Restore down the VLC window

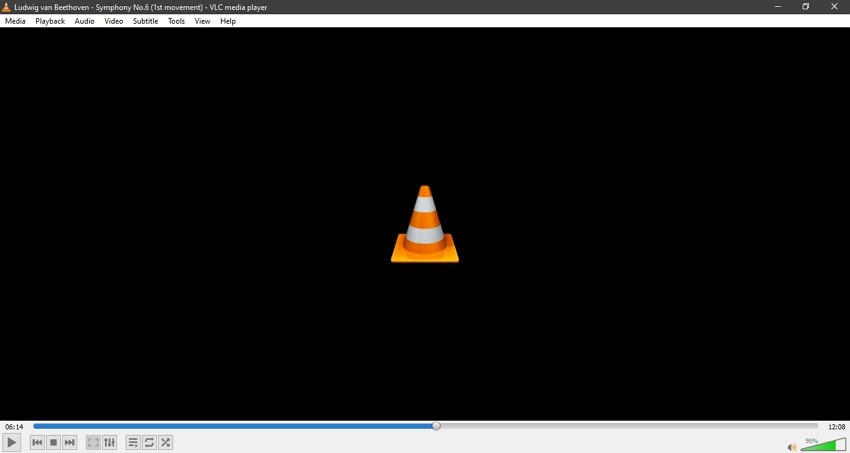click(x=806, y=7)
